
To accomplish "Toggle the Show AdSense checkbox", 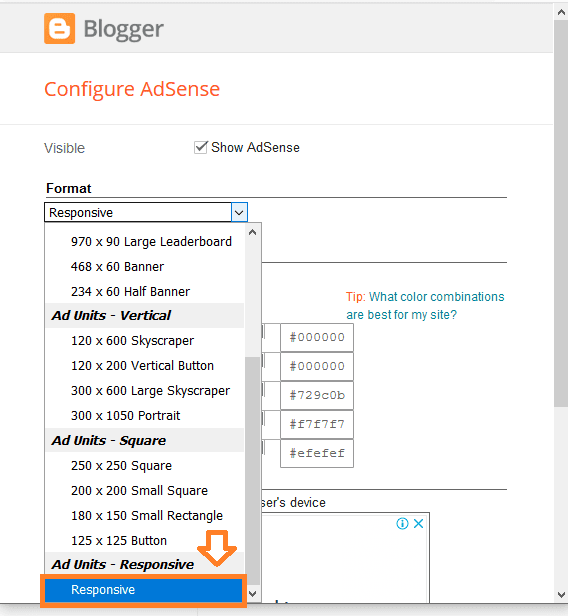I will (201, 147).
